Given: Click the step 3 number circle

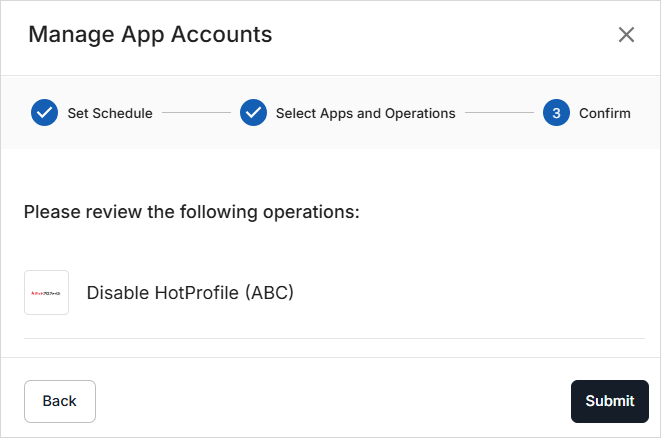Looking at the screenshot, I should 556,113.
